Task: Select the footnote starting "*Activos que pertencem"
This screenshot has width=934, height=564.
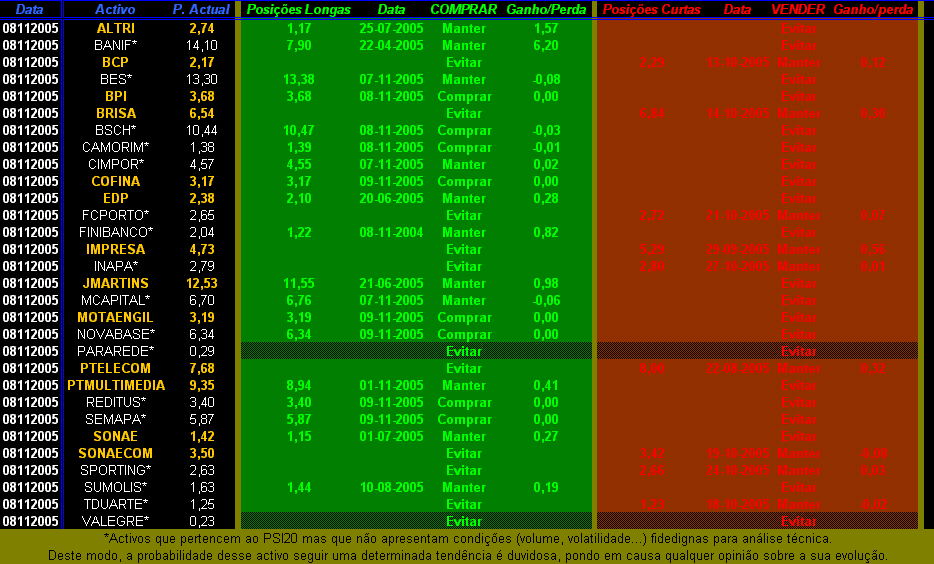Action: tap(468, 538)
